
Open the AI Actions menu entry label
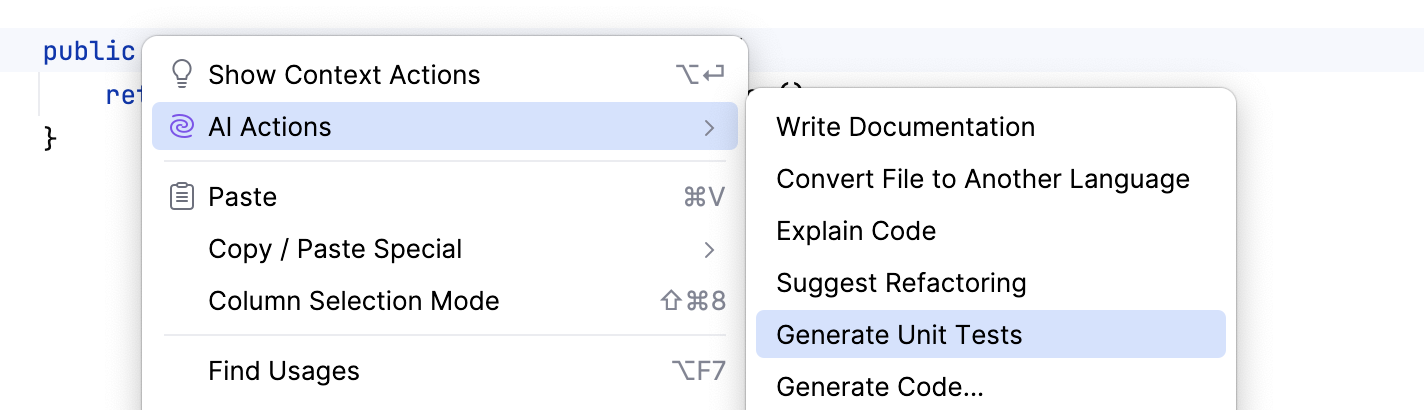click(x=270, y=127)
